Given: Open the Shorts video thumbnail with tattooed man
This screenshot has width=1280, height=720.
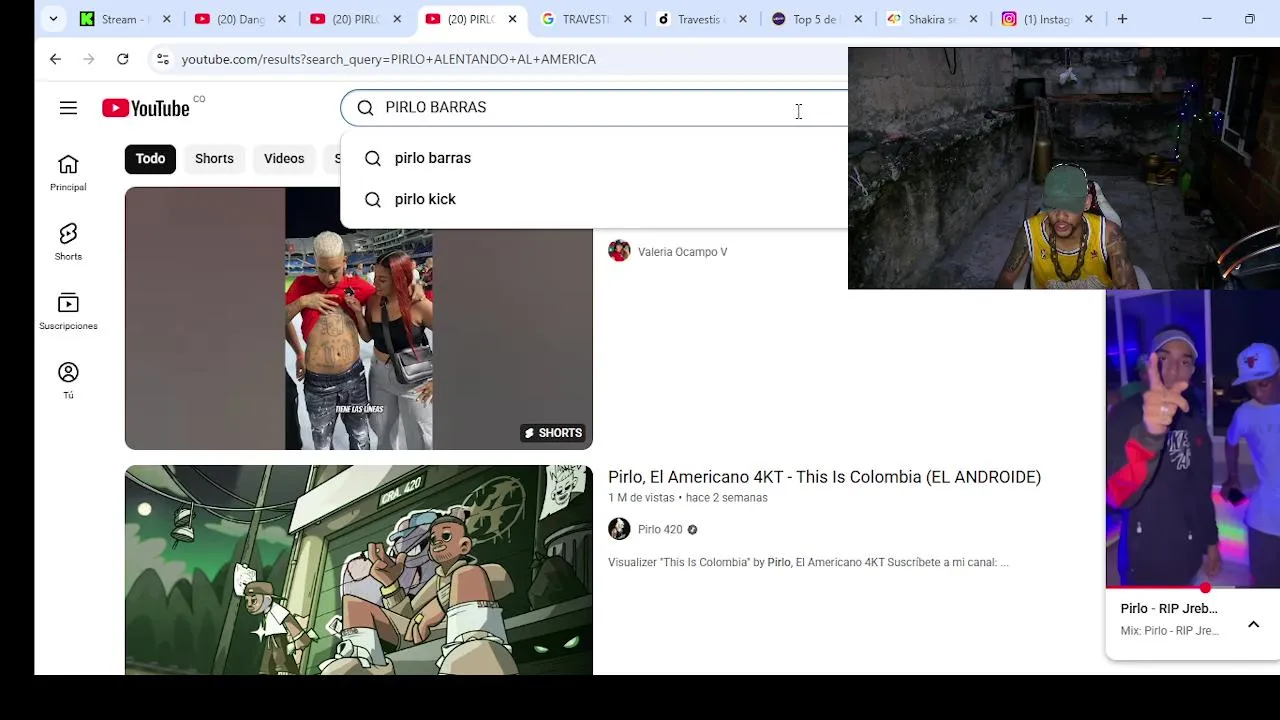Looking at the screenshot, I should [x=359, y=318].
